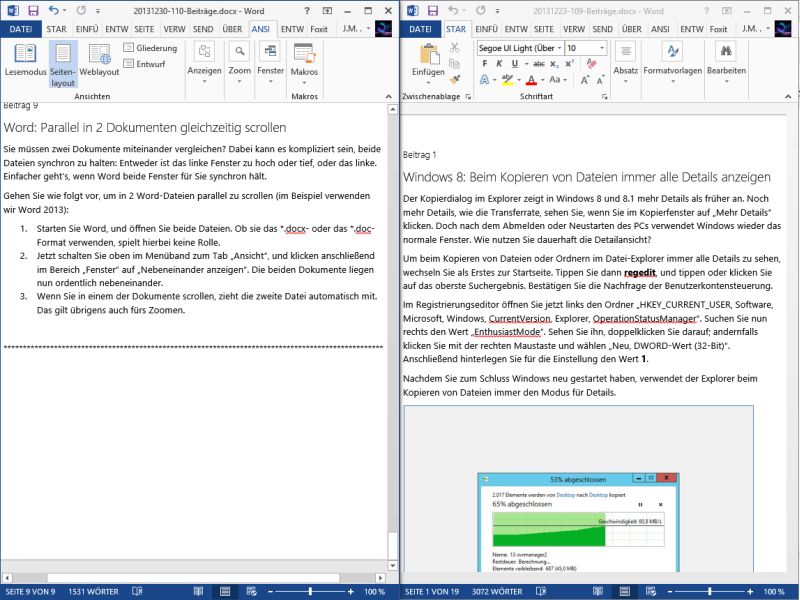The width and height of the screenshot is (800, 600).
Task: Select read mode icon in left status bar
Action: click(x=198, y=591)
